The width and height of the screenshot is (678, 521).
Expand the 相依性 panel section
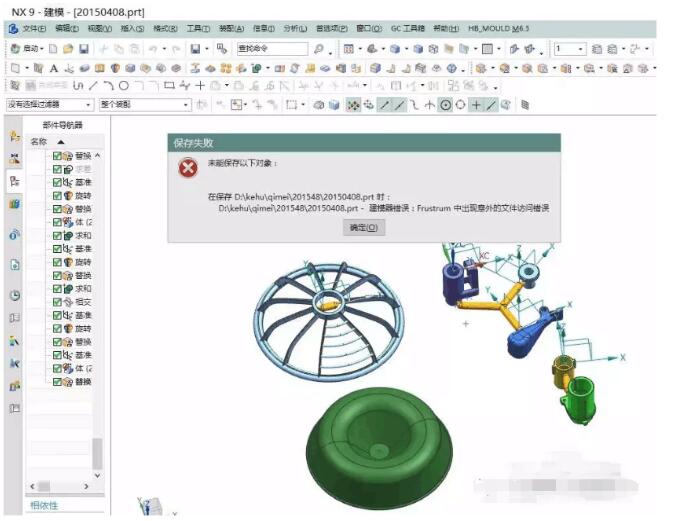(x=44, y=505)
